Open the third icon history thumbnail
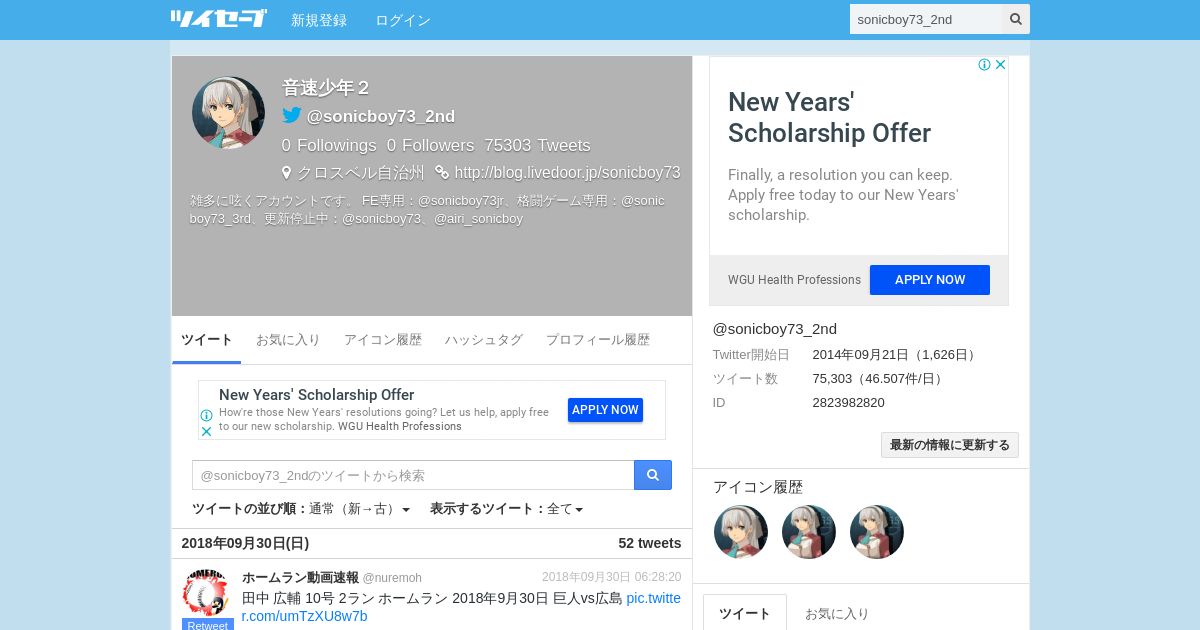The height and width of the screenshot is (630, 1200). pyautogui.click(x=877, y=532)
